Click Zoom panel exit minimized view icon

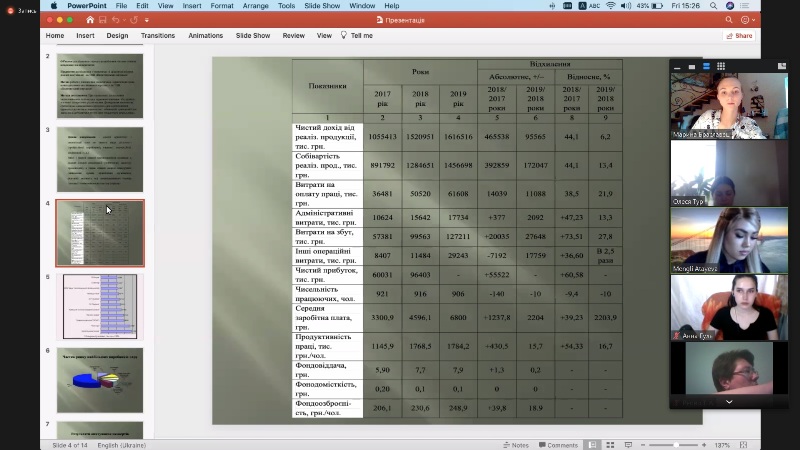(x=782, y=66)
